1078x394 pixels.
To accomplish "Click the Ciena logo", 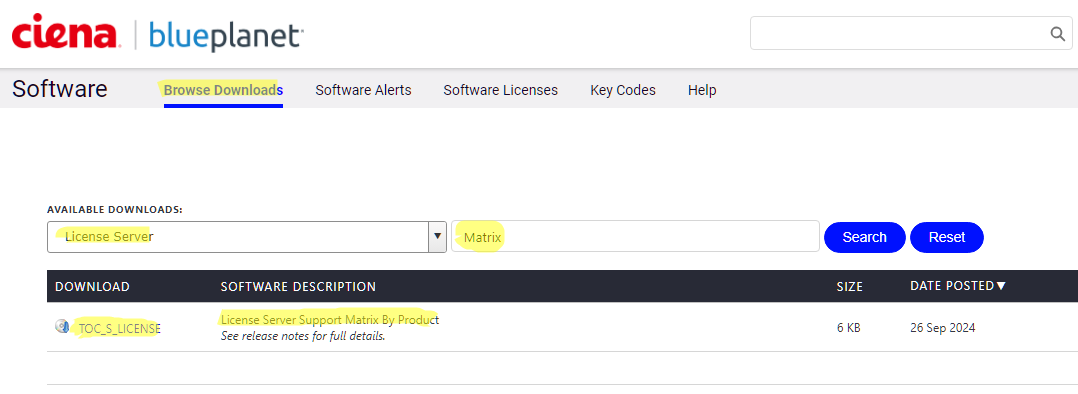I will [67, 33].
